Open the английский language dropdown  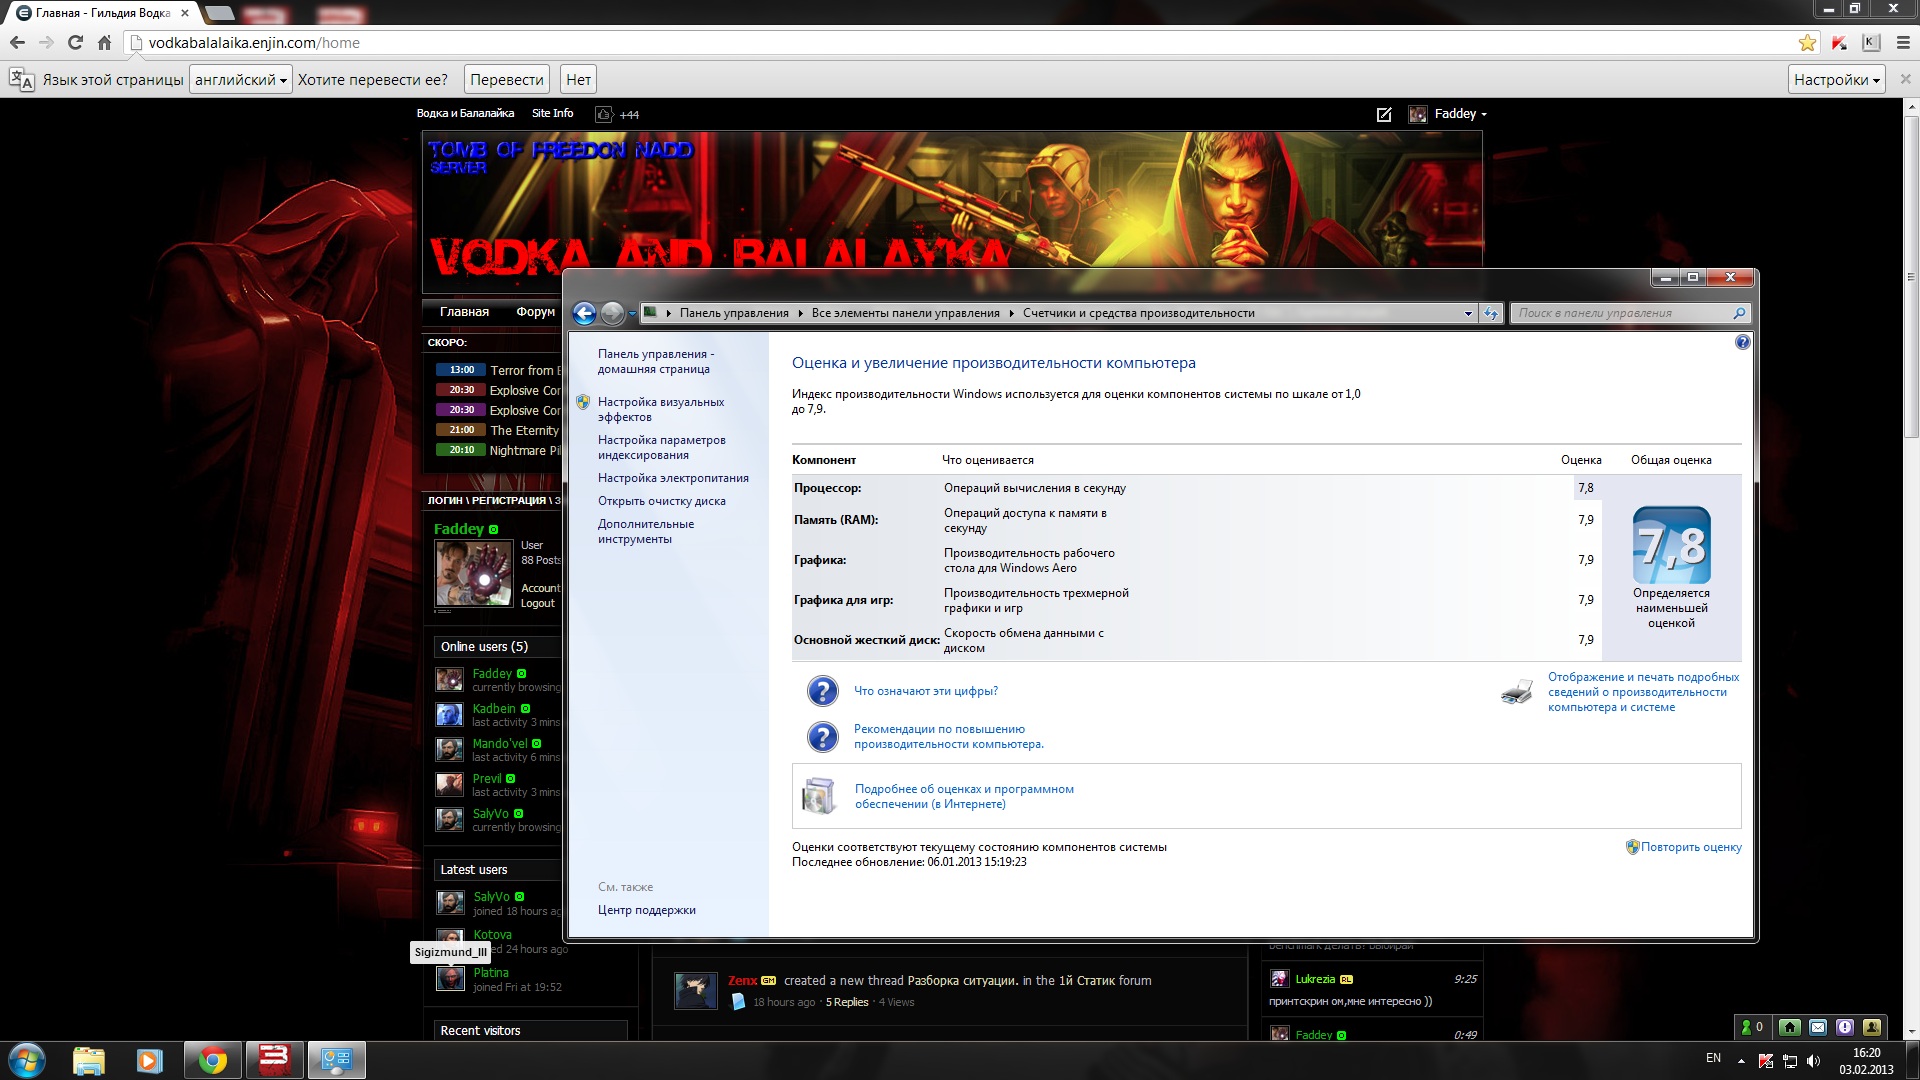[240, 80]
